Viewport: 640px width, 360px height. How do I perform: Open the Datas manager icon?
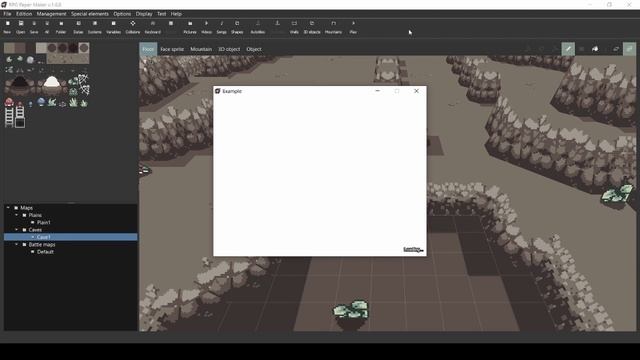coord(78,27)
